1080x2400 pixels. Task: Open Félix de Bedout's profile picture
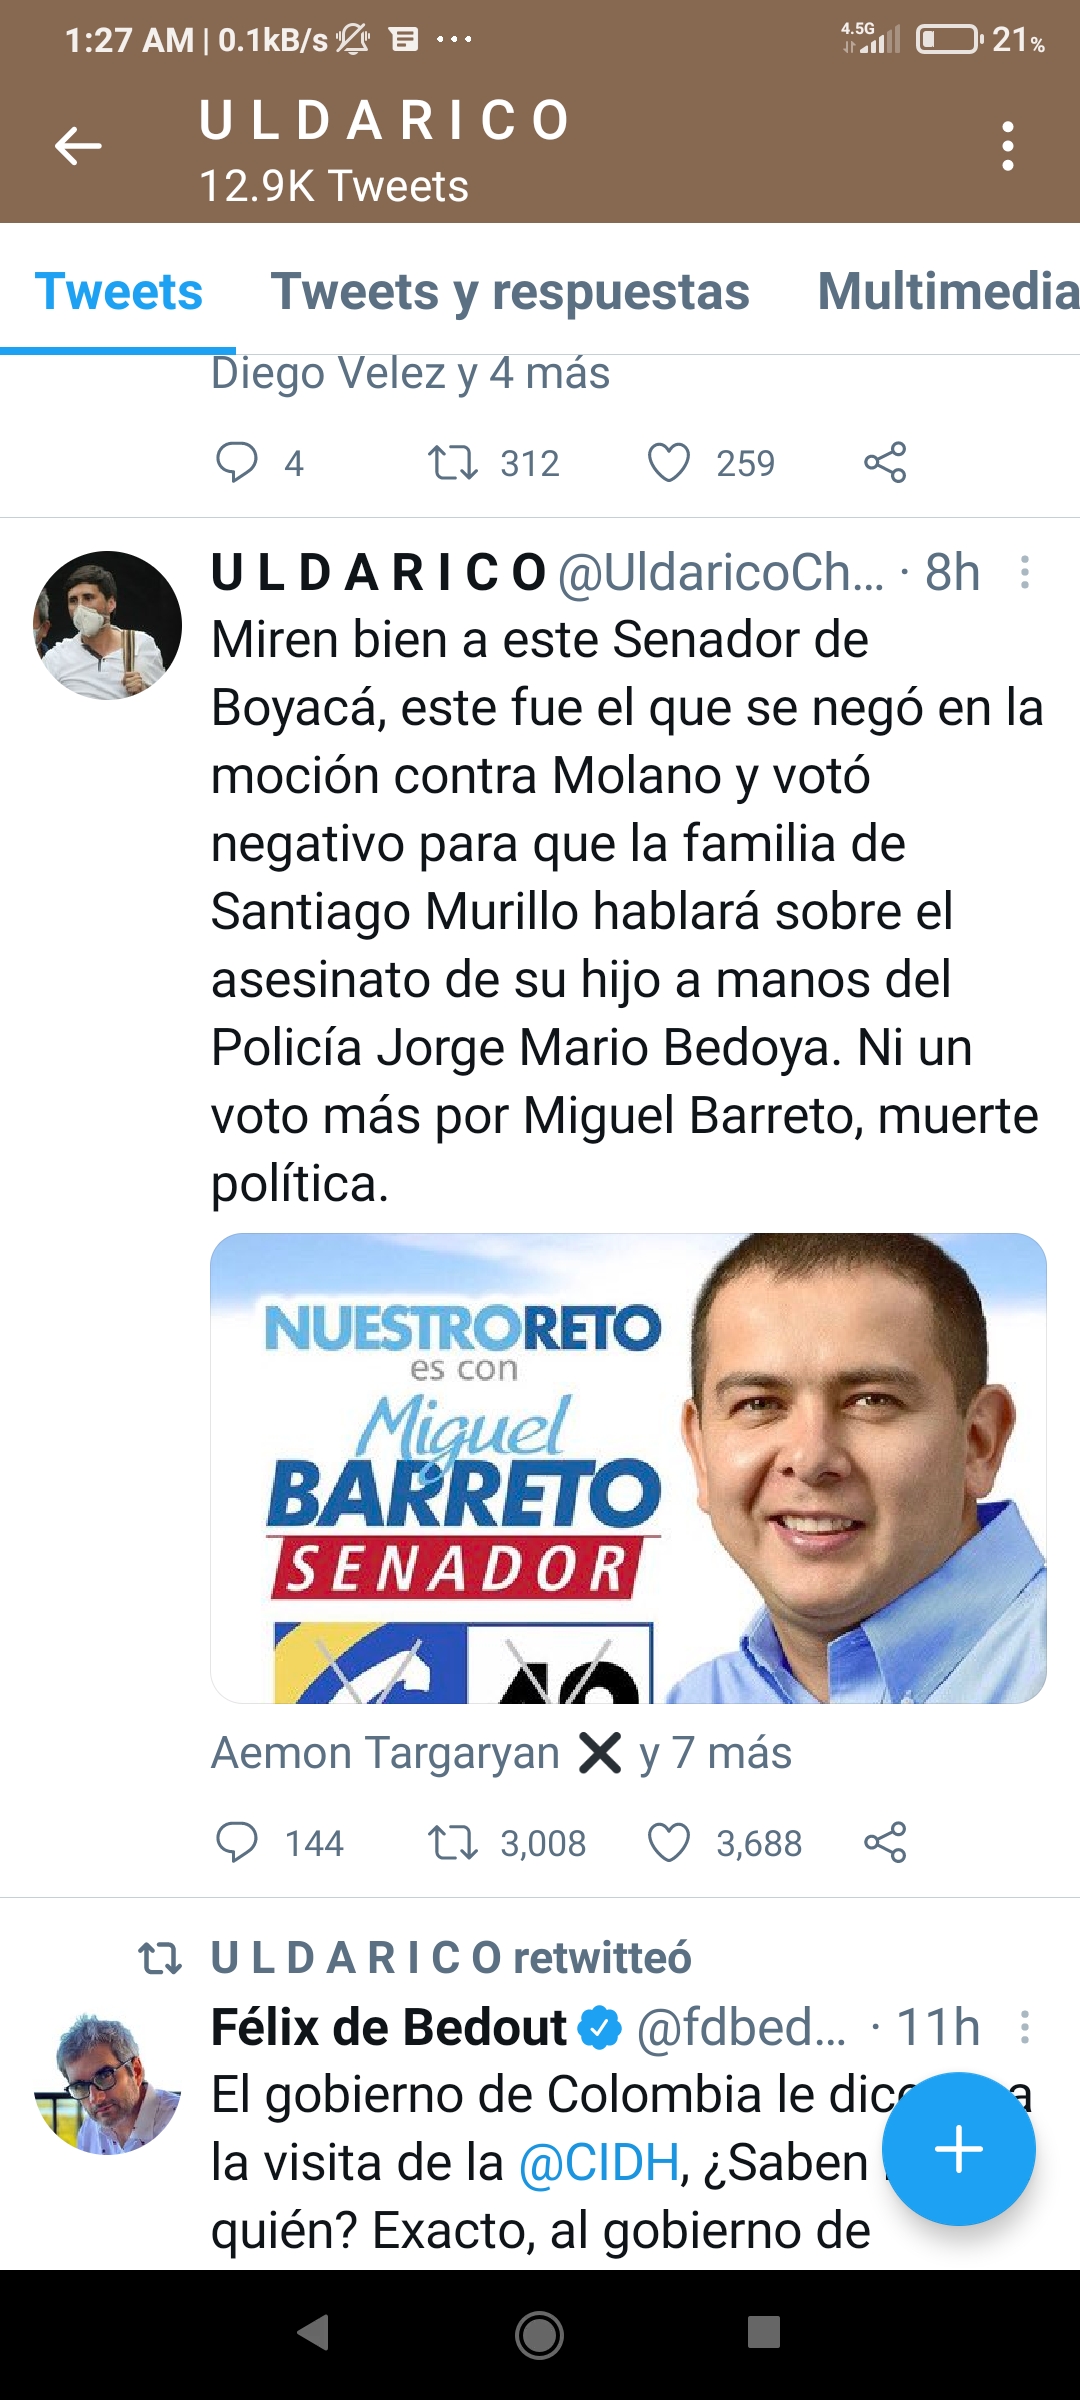[x=107, y=2081]
